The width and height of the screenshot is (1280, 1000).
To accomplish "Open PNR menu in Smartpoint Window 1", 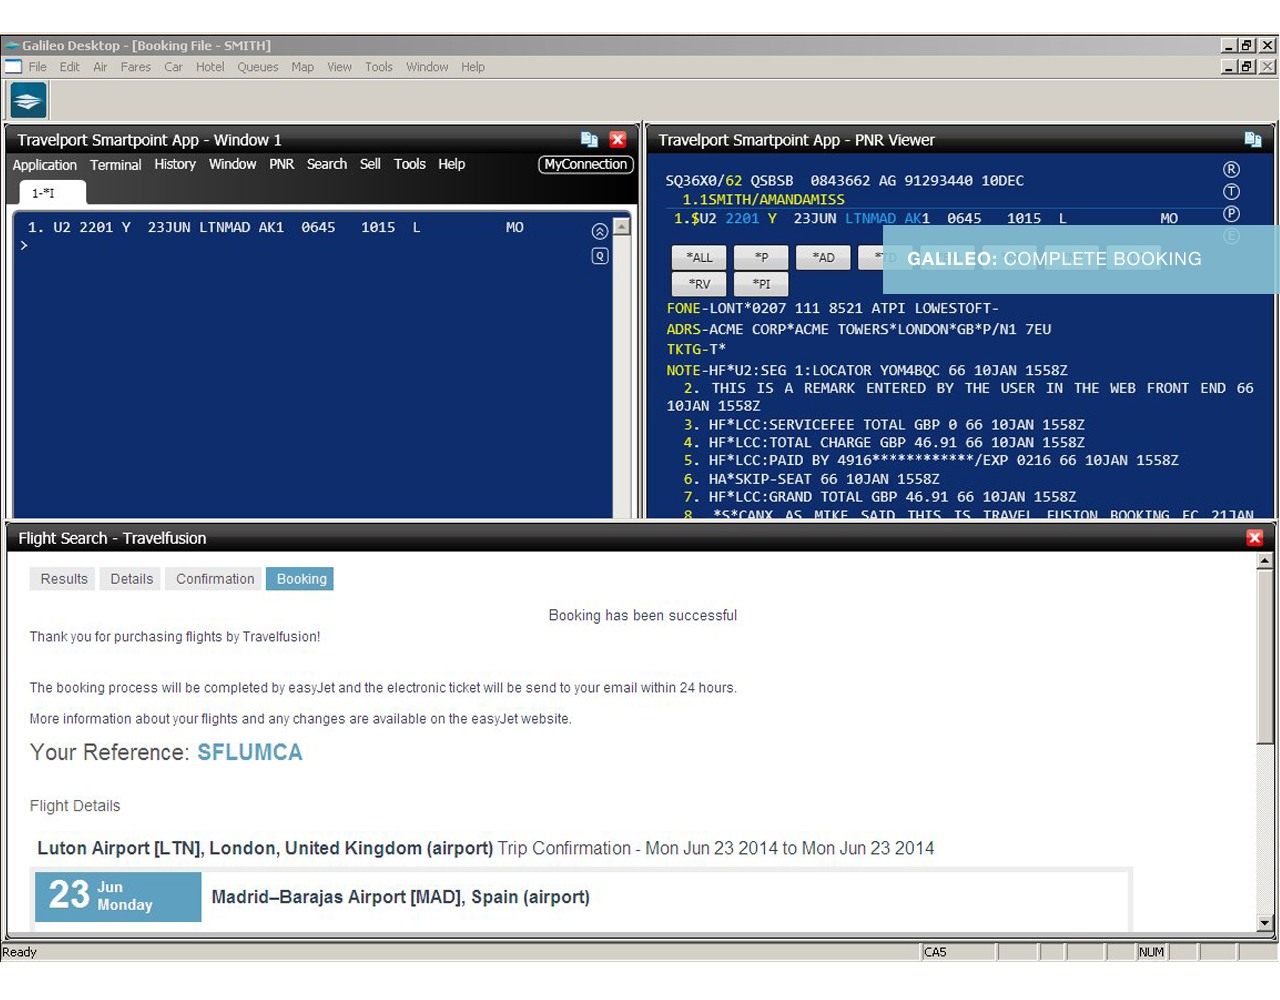I will click(282, 164).
